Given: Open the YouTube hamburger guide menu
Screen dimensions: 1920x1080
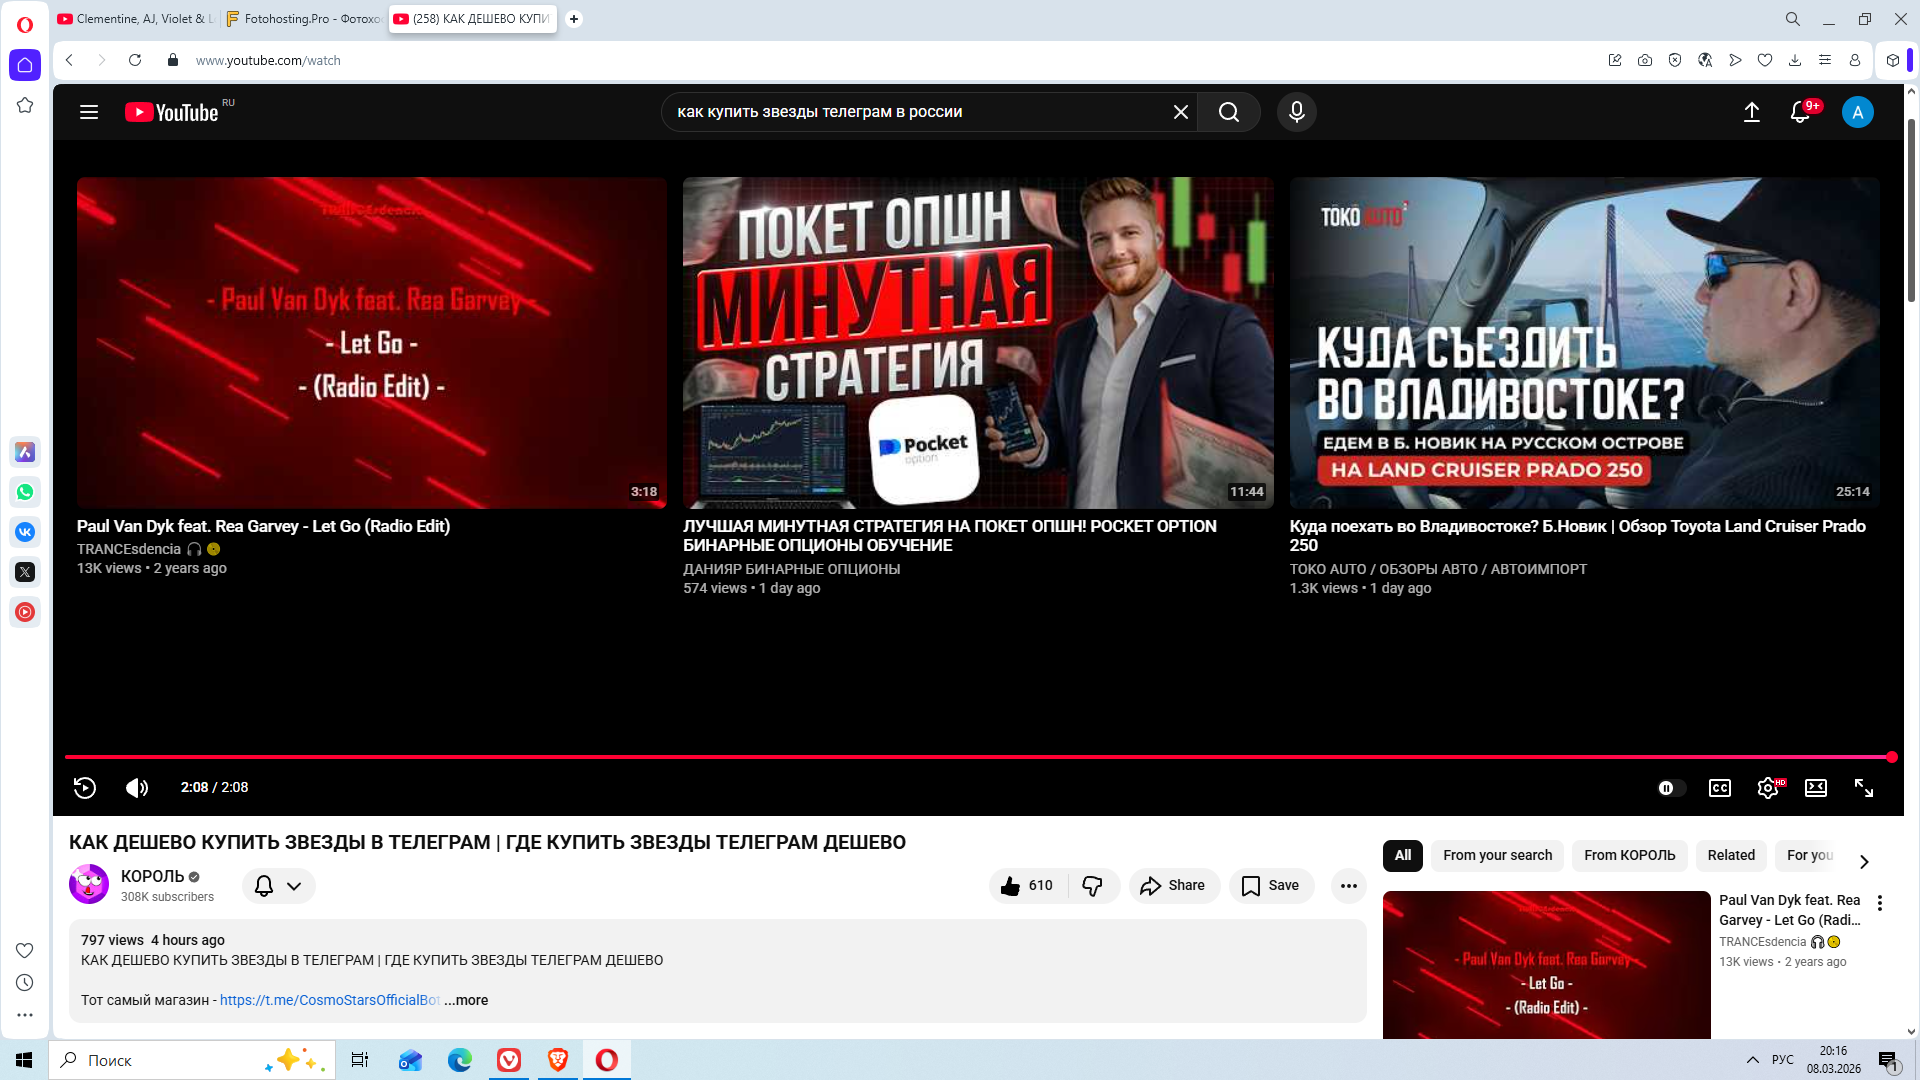Looking at the screenshot, I should pyautogui.click(x=89, y=112).
